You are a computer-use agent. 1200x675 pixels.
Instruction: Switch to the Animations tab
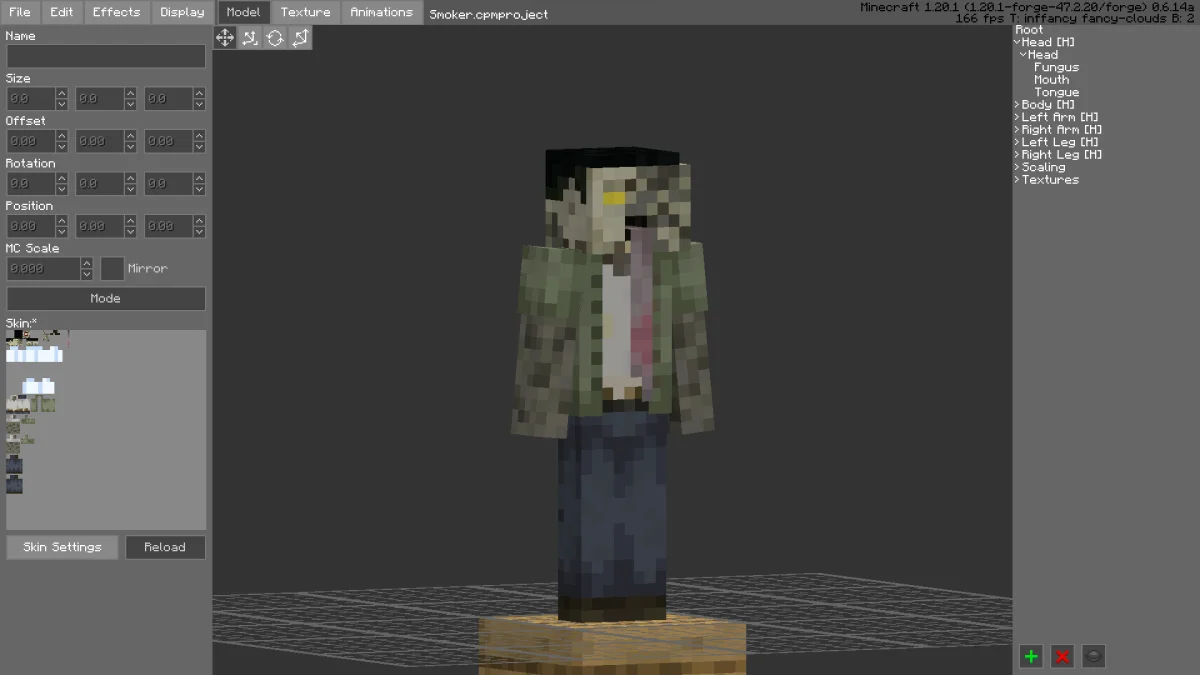381,12
